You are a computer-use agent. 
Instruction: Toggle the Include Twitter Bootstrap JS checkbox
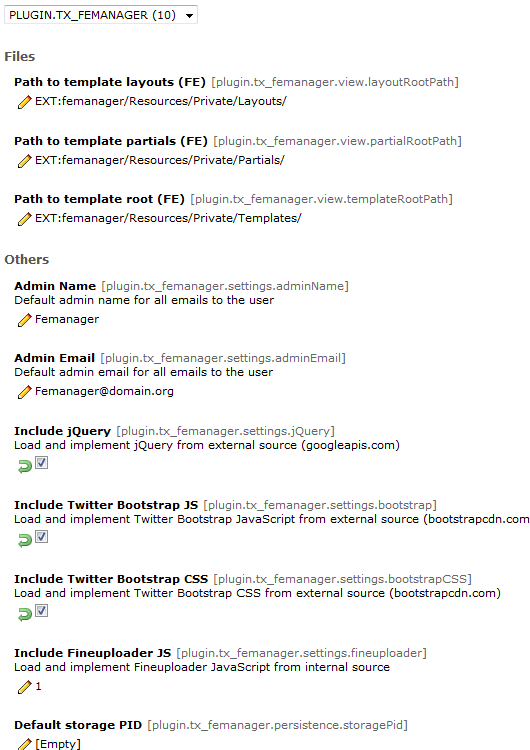42,537
